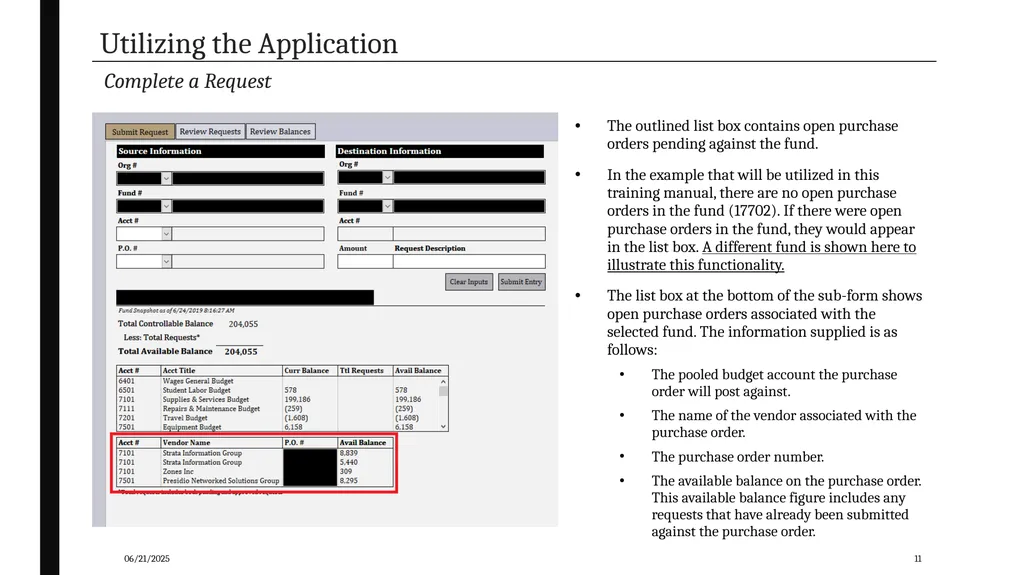Expand the Destination Org # dropdown
Image resolution: width=1024 pixels, height=575 pixels.
coord(387,178)
